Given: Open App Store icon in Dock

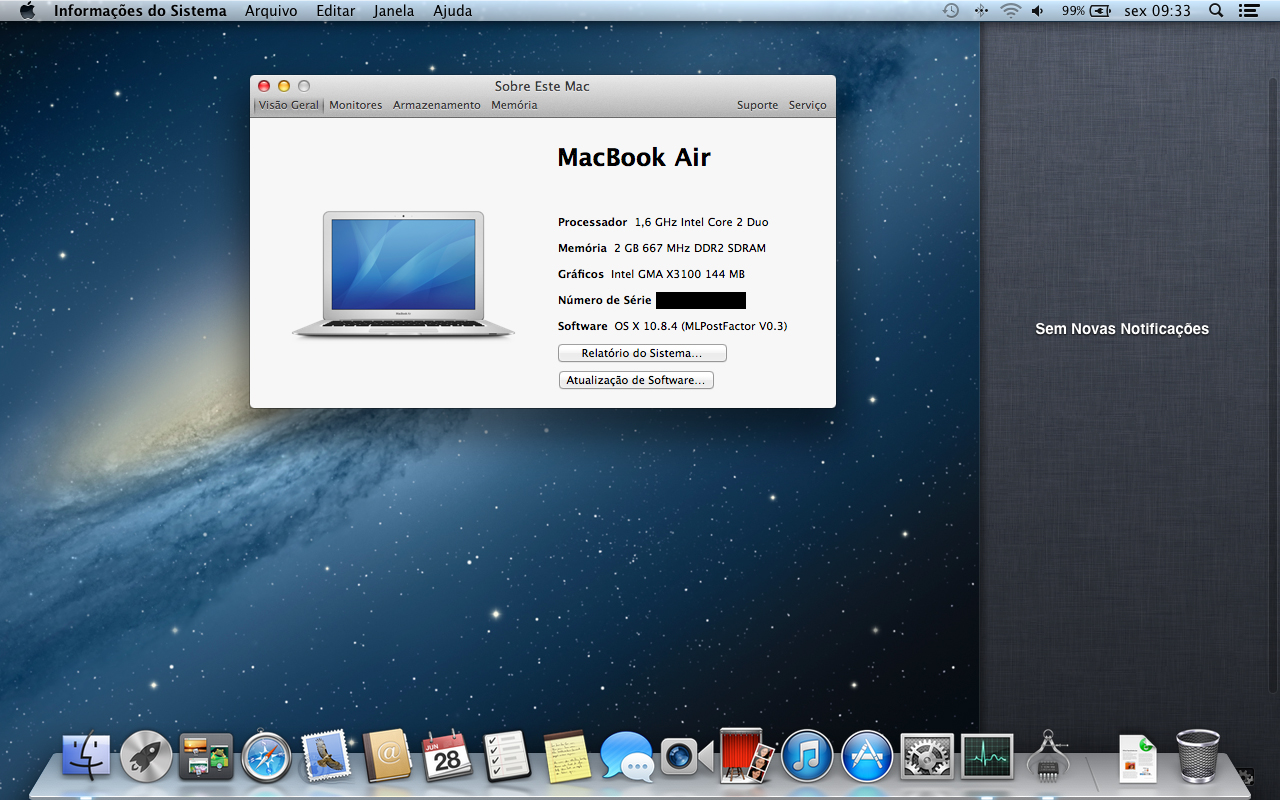Looking at the screenshot, I should [867, 757].
